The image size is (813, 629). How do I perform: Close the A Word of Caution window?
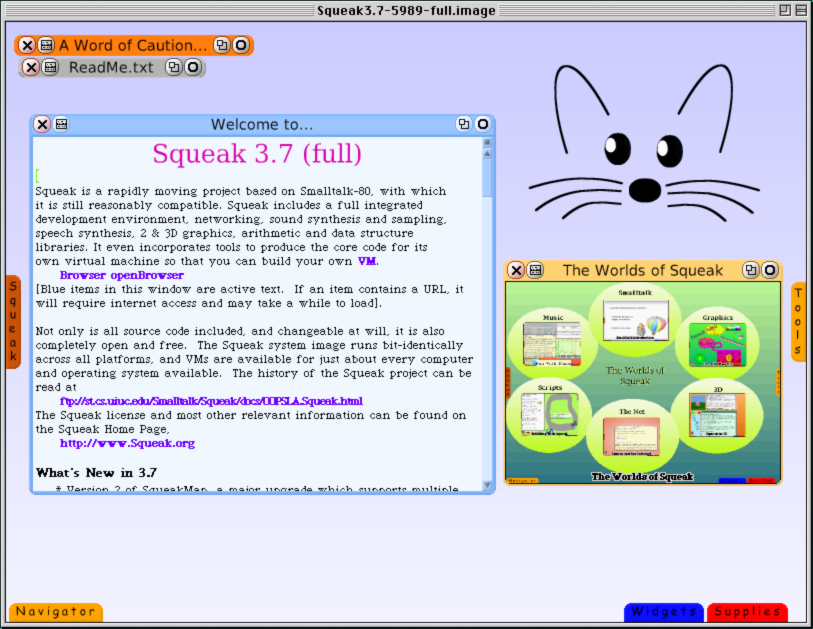[x=27, y=46]
